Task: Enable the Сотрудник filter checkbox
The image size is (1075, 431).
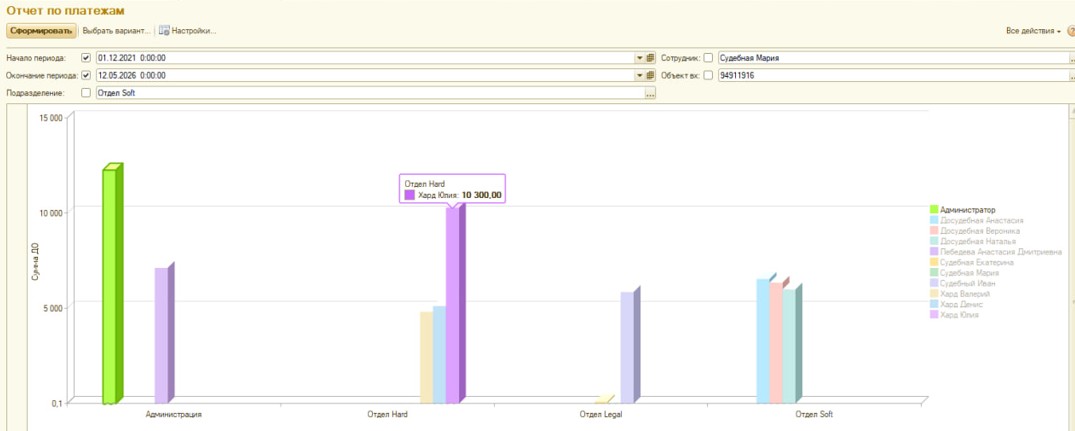Action: pyautogui.click(x=709, y=58)
